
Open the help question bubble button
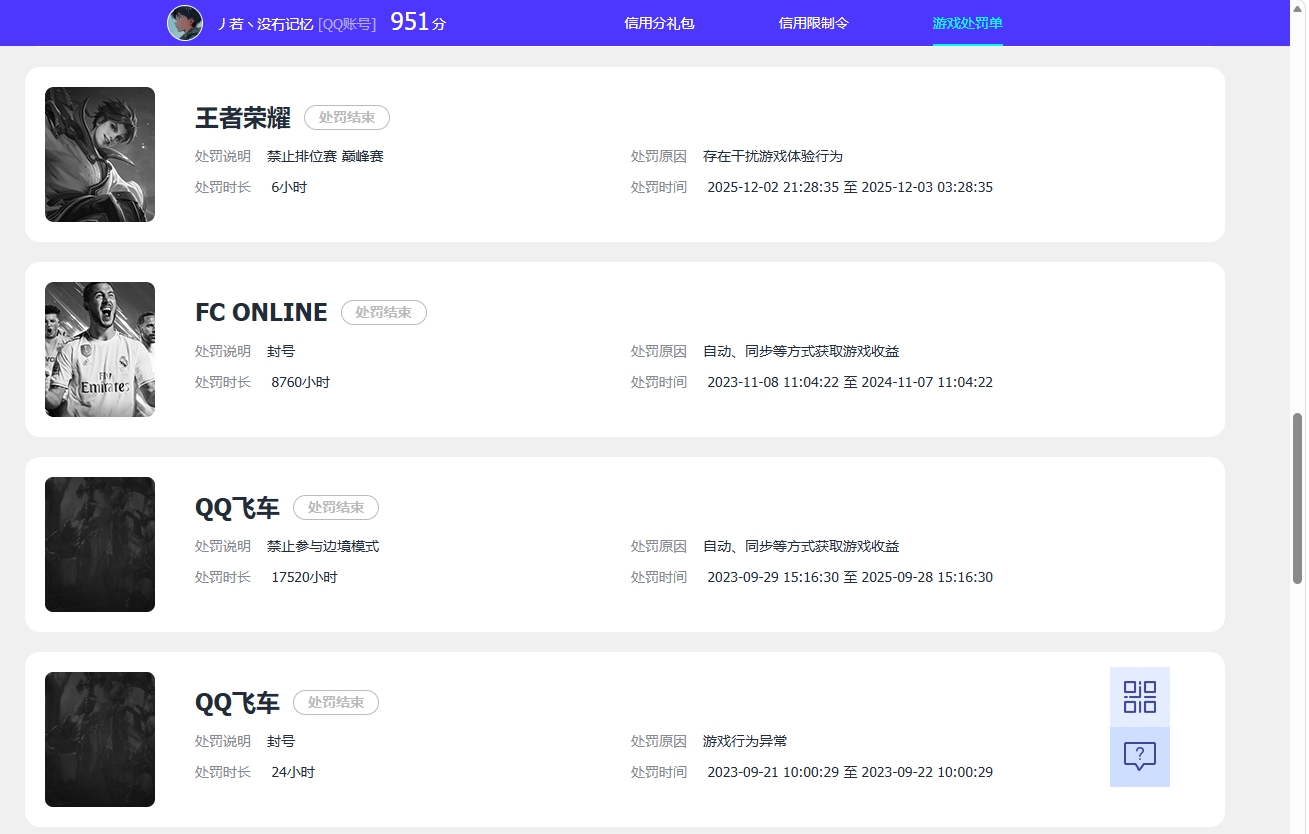tap(1140, 757)
